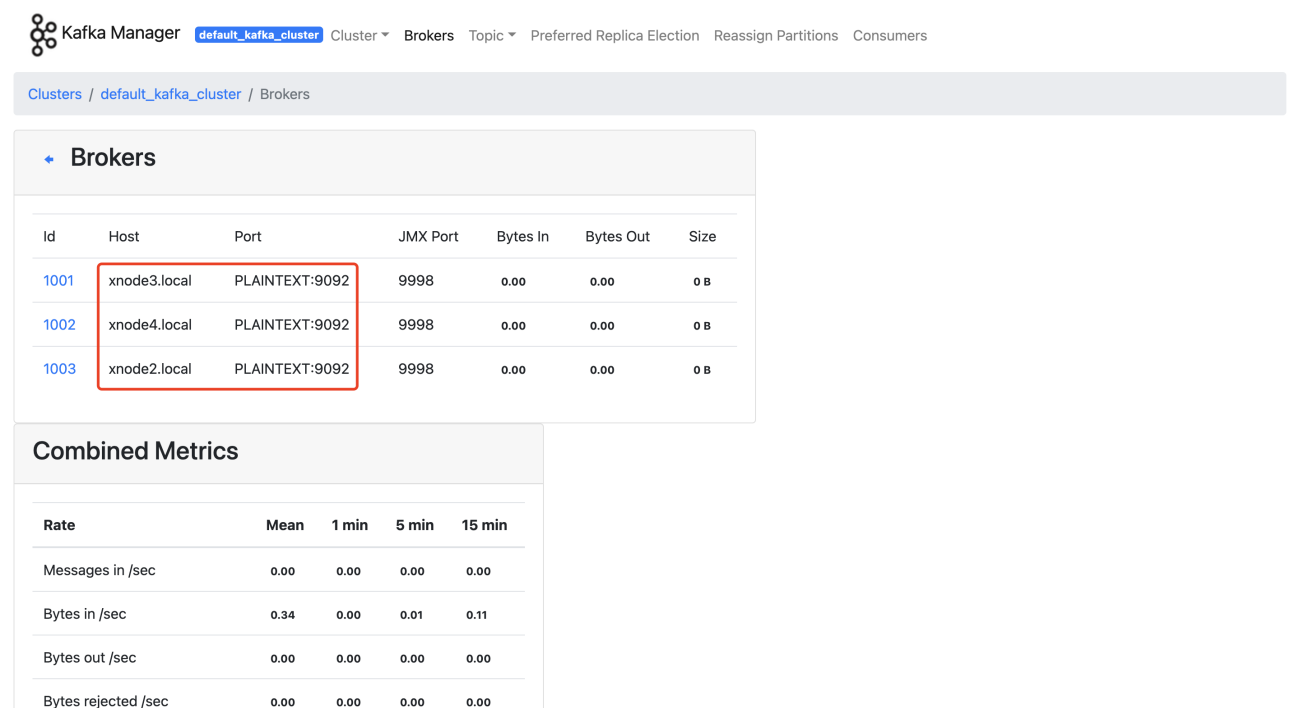Click the Host column header

click(x=124, y=237)
